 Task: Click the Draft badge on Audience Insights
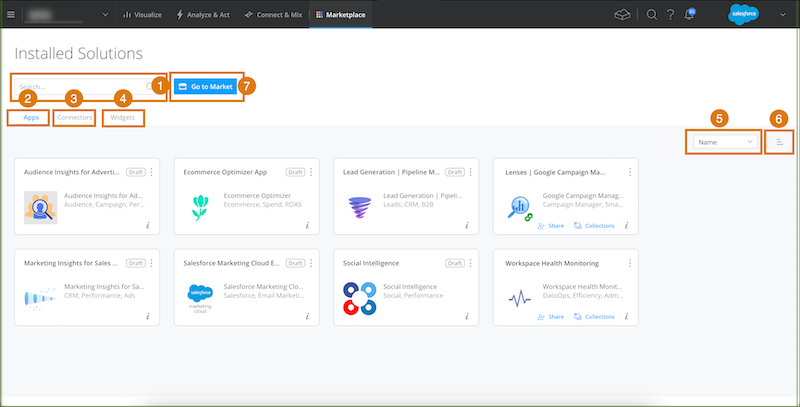pyautogui.click(x=136, y=172)
